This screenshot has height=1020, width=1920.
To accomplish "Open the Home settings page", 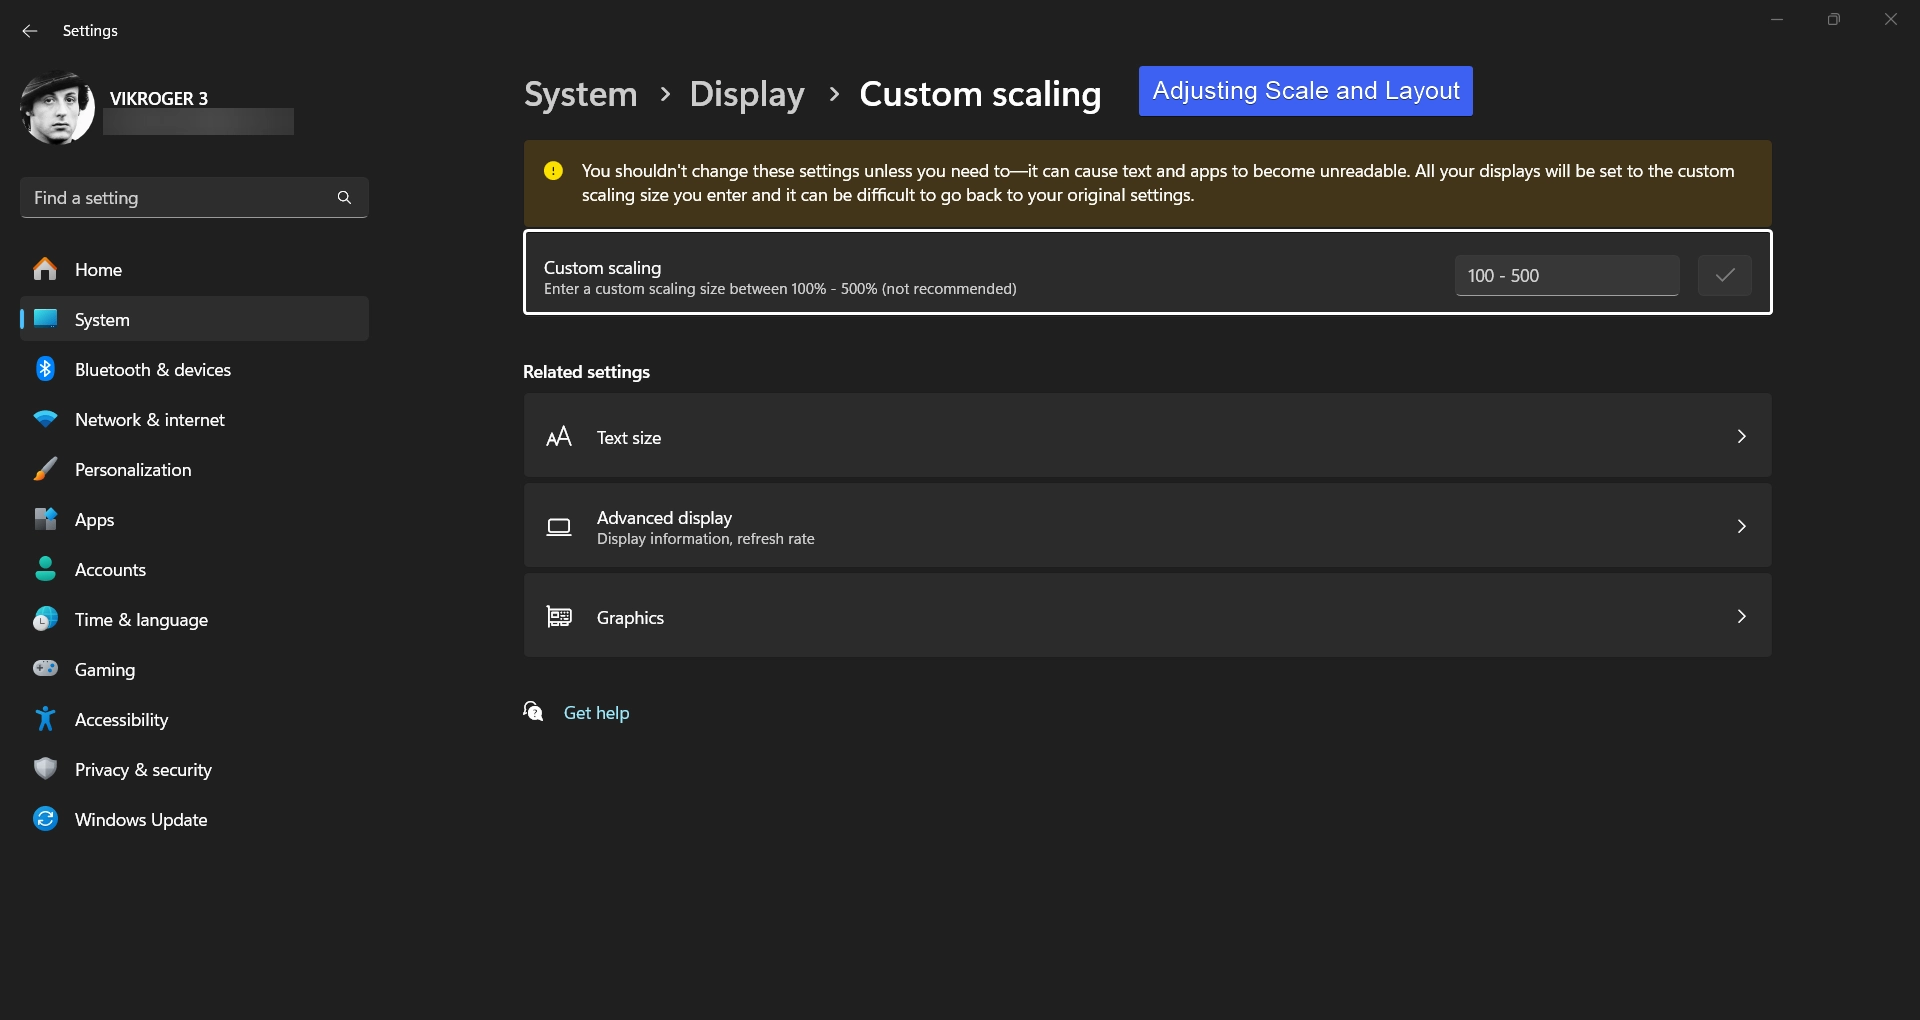I will coord(194,269).
